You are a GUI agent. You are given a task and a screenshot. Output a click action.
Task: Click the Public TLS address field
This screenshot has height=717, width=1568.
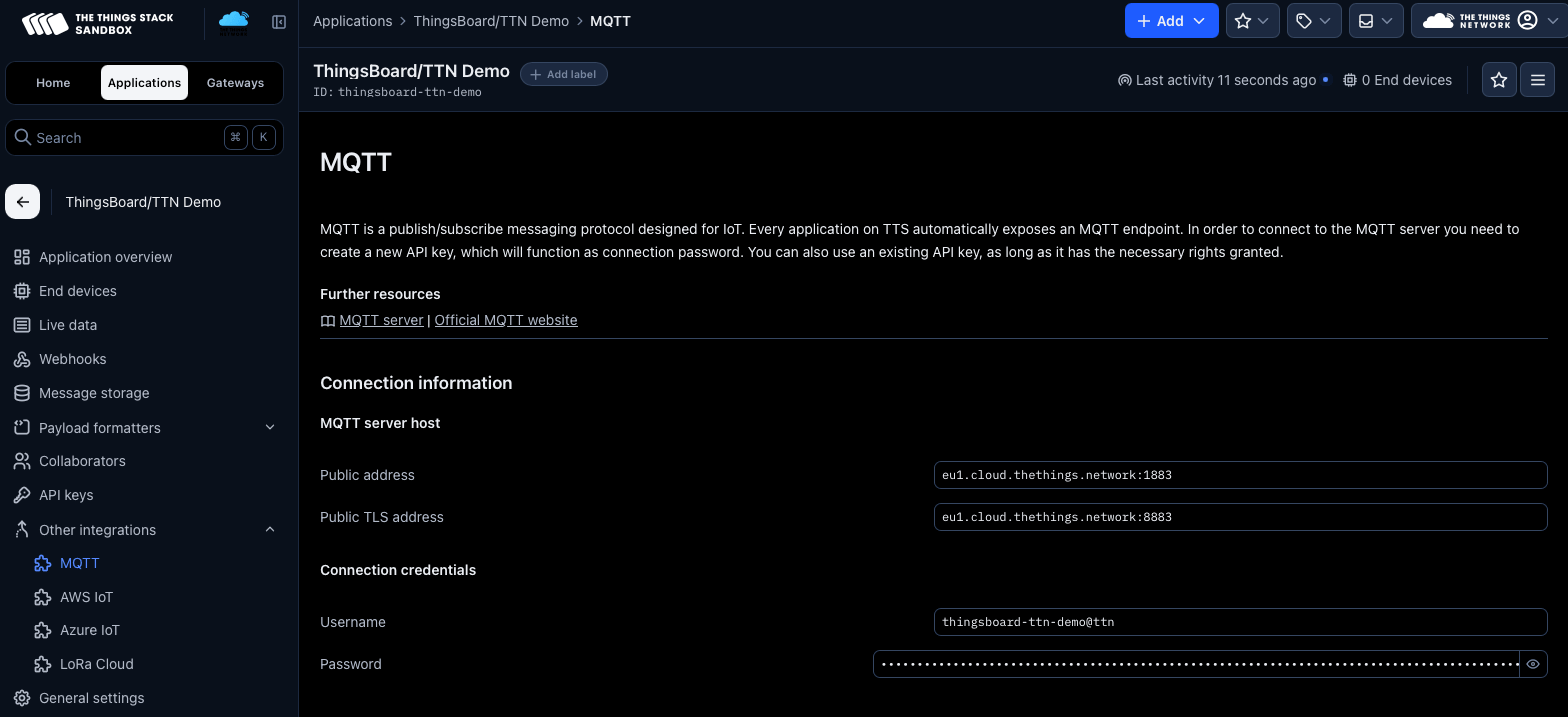coord(1240,517)
